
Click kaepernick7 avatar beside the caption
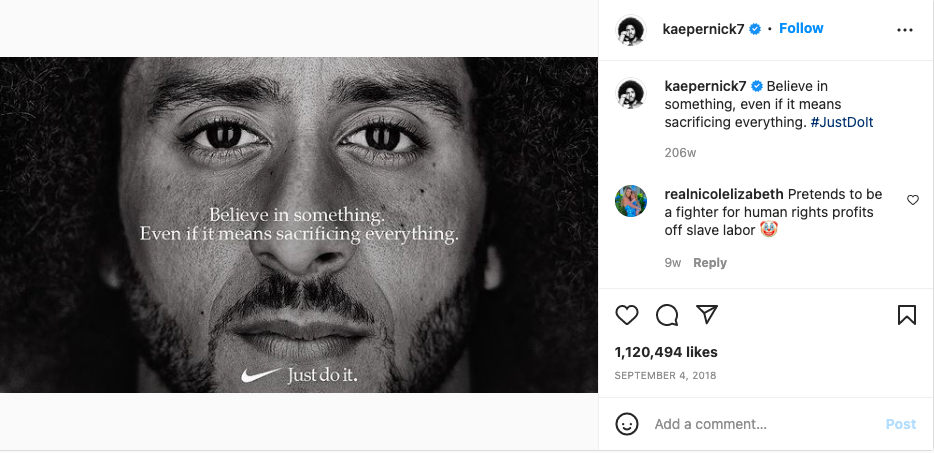pos(630,94)
